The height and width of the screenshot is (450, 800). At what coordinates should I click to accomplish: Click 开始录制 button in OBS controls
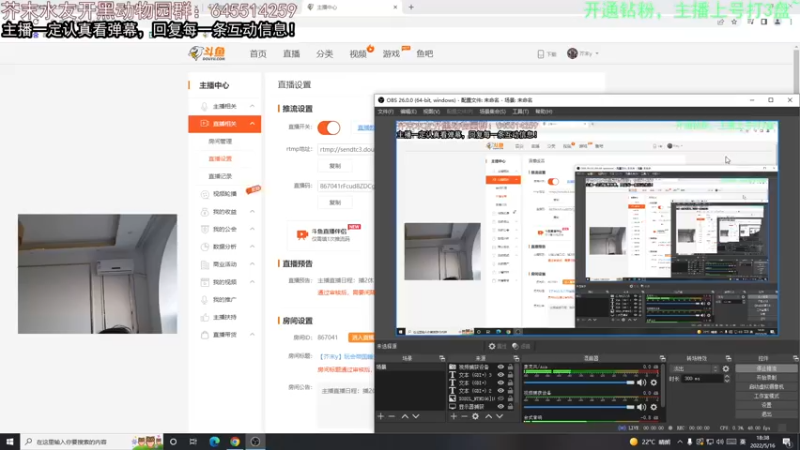pos(766,378)
